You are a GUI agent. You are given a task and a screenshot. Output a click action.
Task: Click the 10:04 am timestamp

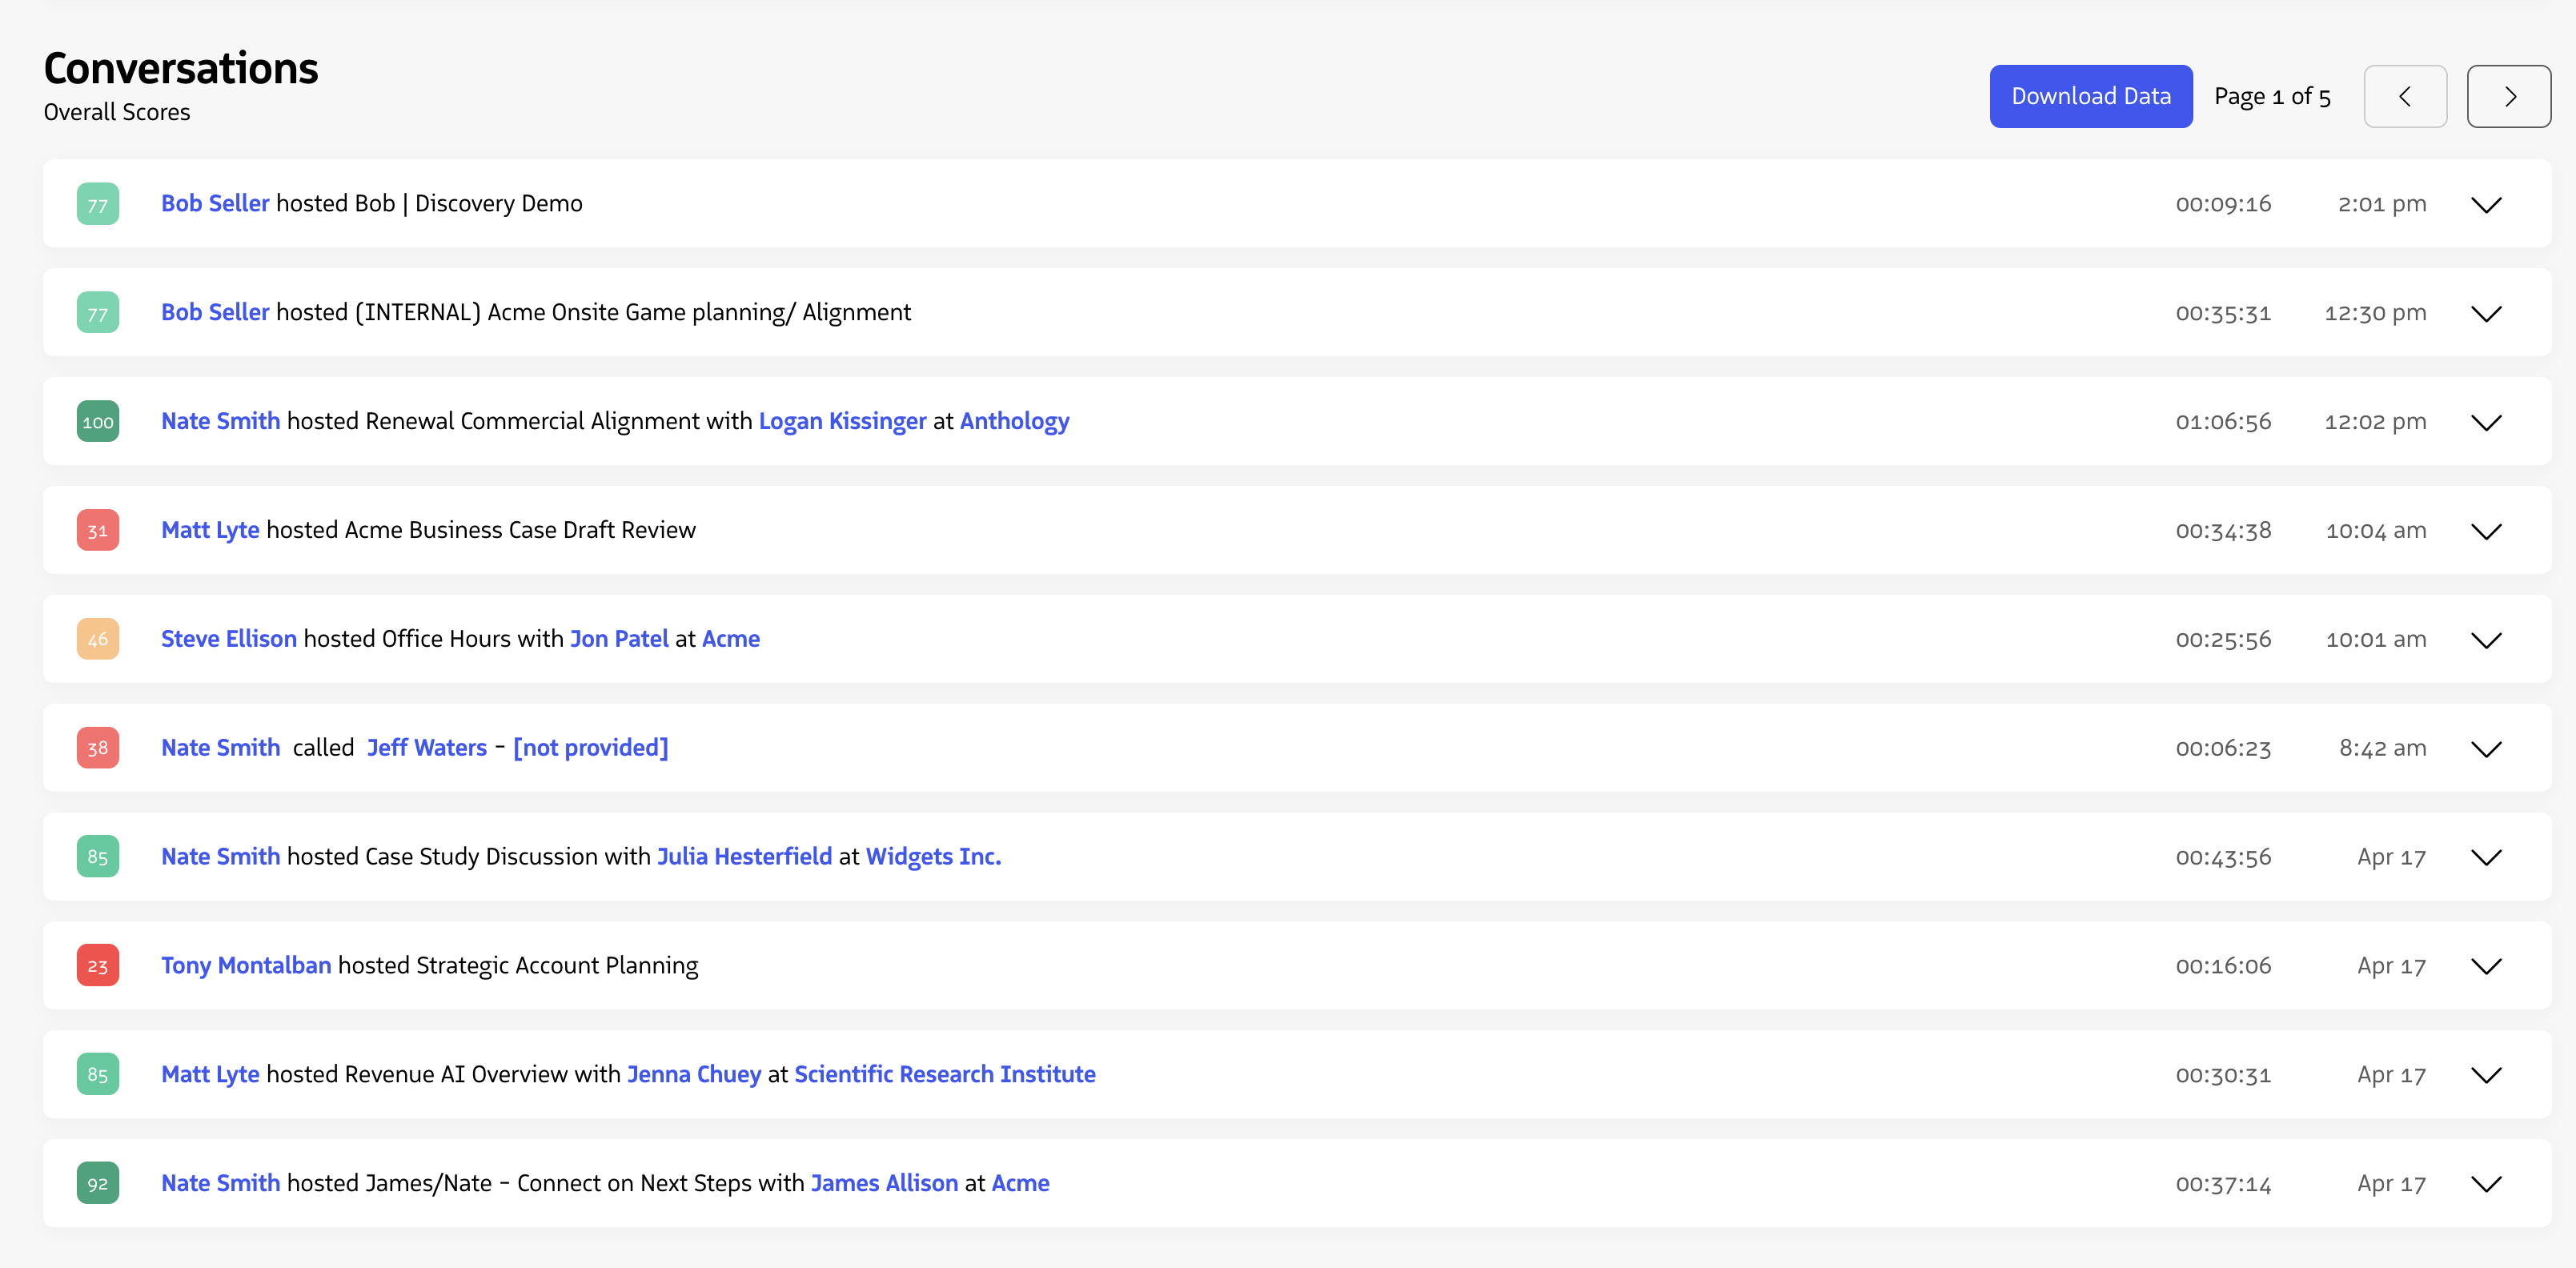pyautogui.click(x=2376, y=531)
